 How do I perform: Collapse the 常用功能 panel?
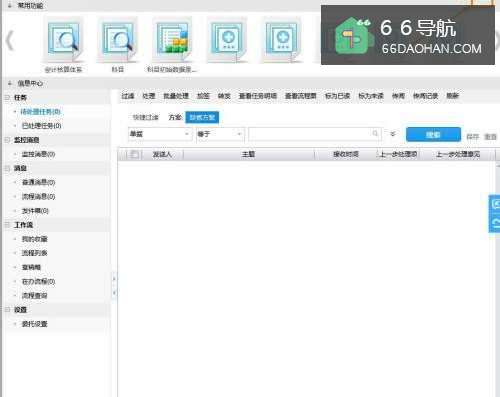pos(10,5)
